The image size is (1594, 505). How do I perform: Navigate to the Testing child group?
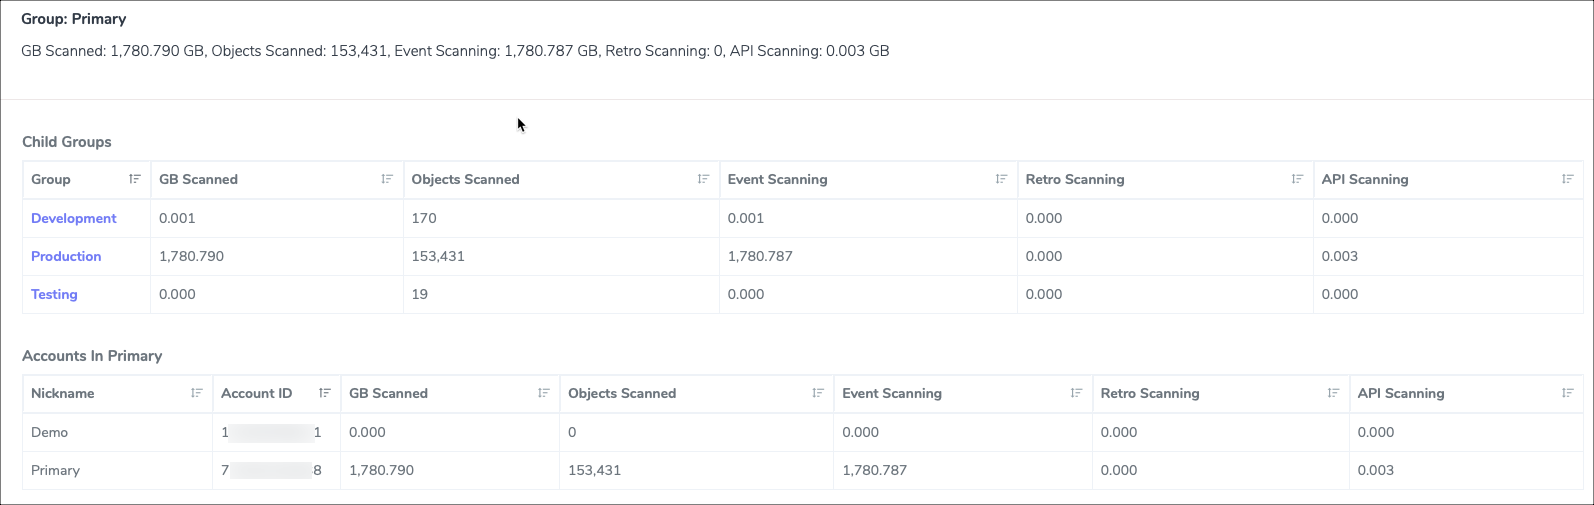point(54,294)
